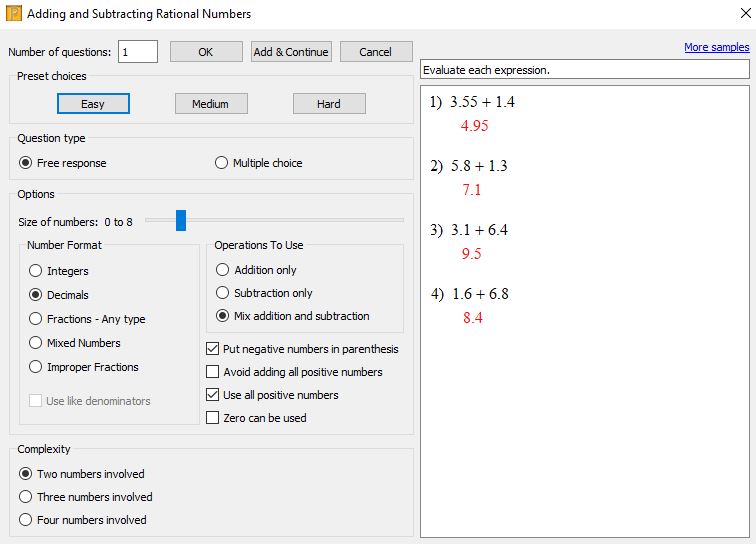The height and width of the screenshot is (544, 756).
Task: Click the Number of questions field
Action: 138,52
